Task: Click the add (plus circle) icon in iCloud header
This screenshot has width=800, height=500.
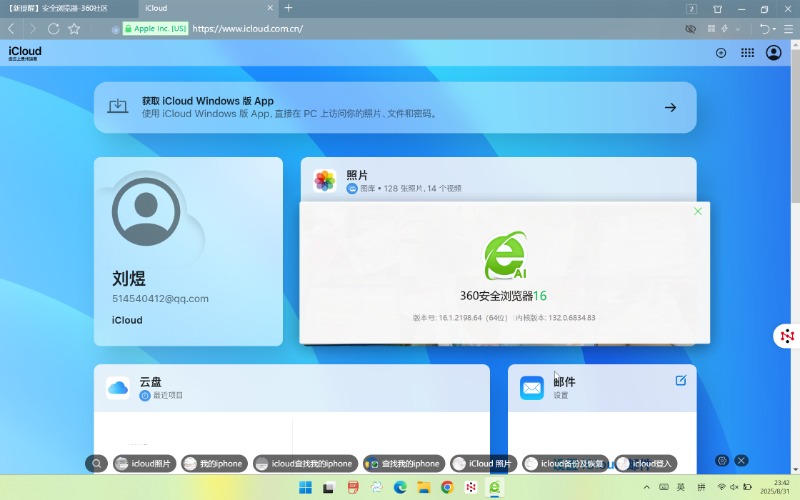Action: 721,53
